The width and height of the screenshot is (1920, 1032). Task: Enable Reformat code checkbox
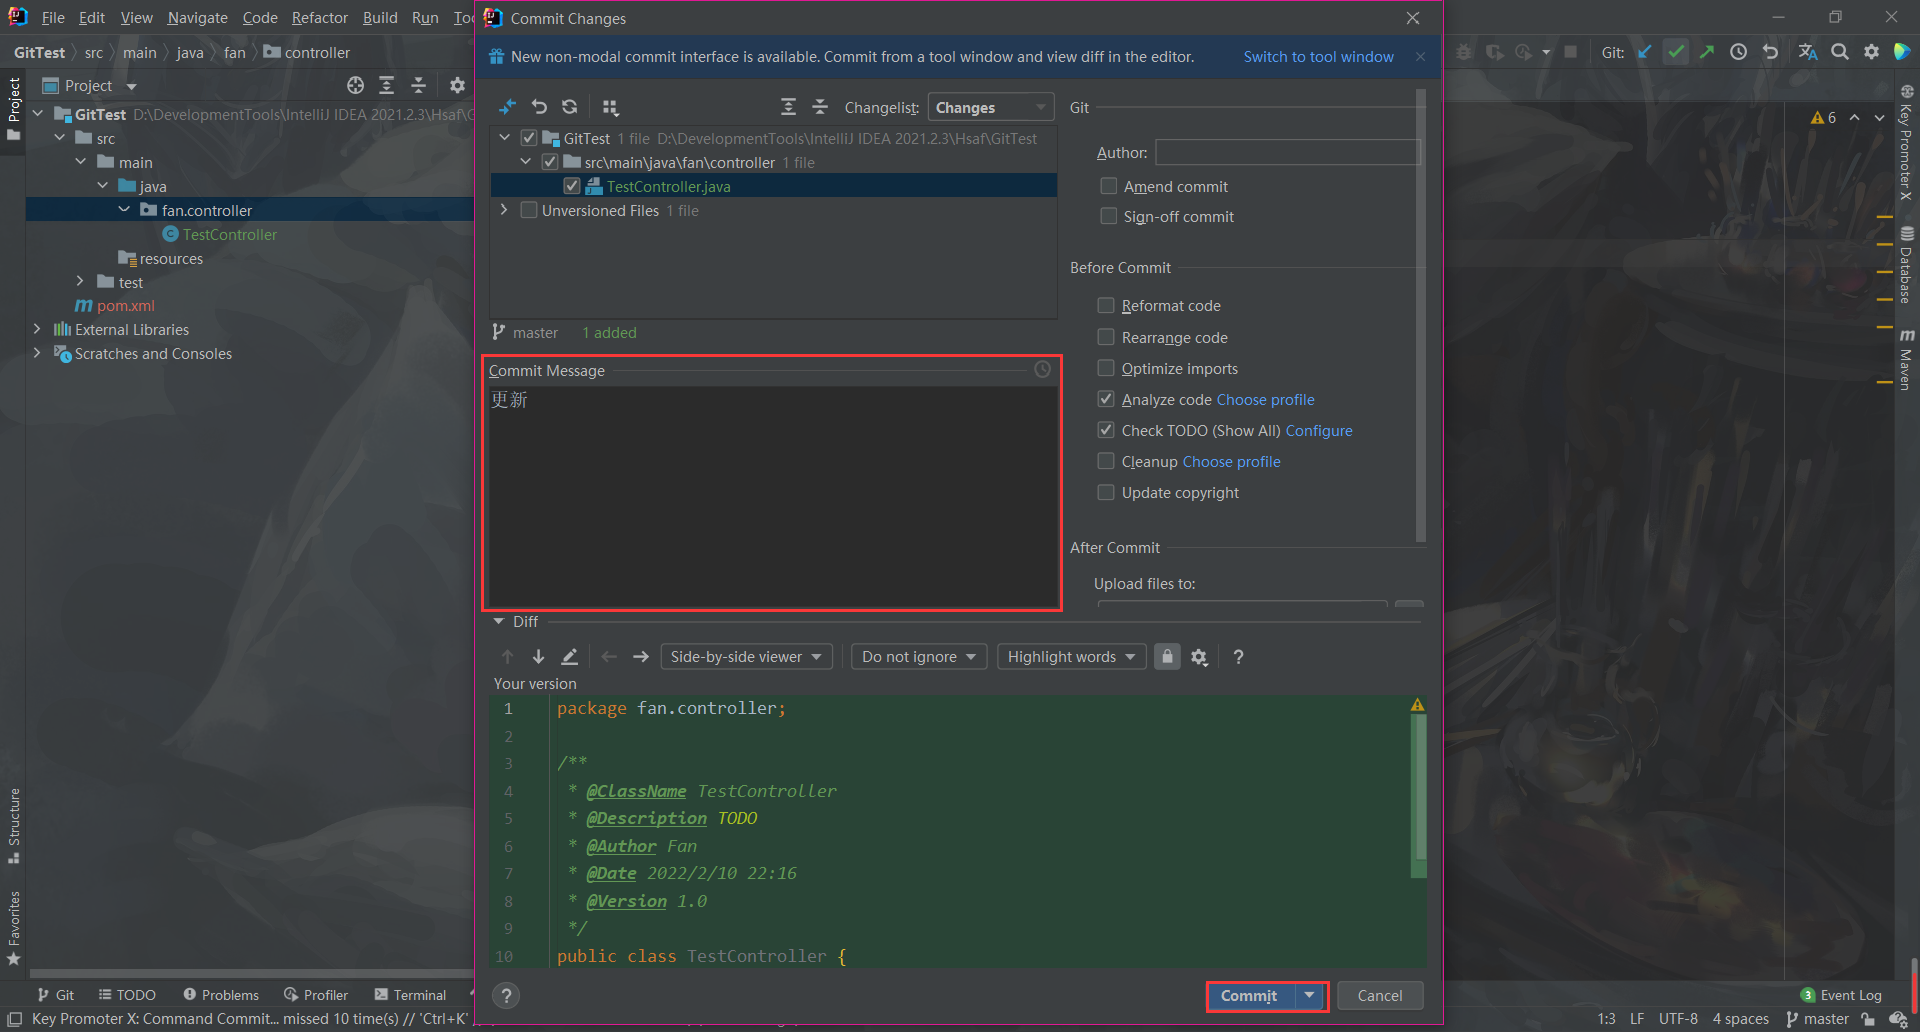pyautogui.click(x=1106, y=305)
